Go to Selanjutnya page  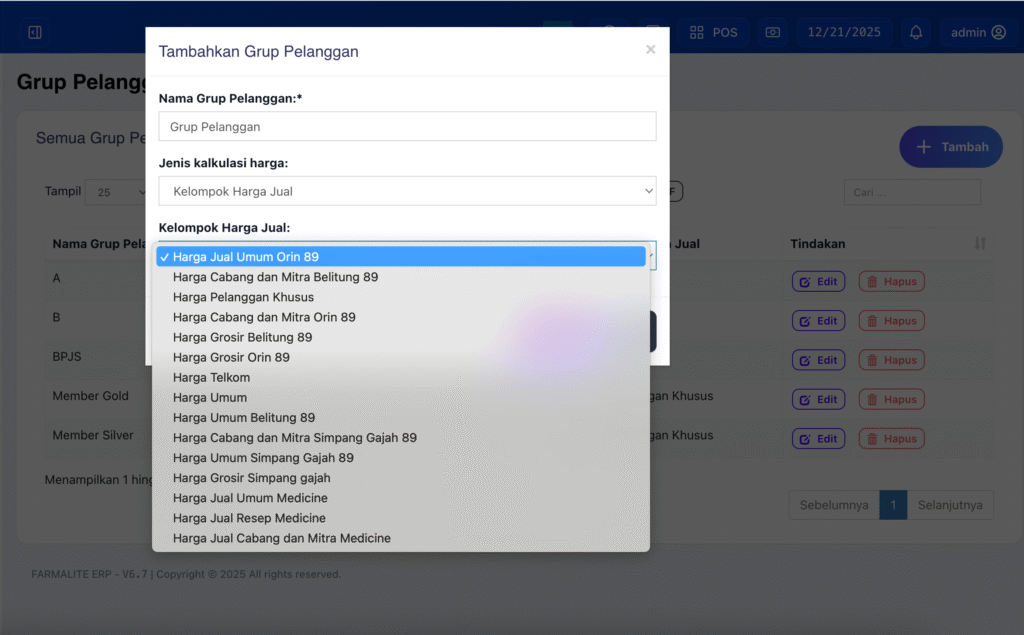pos(950,505)
